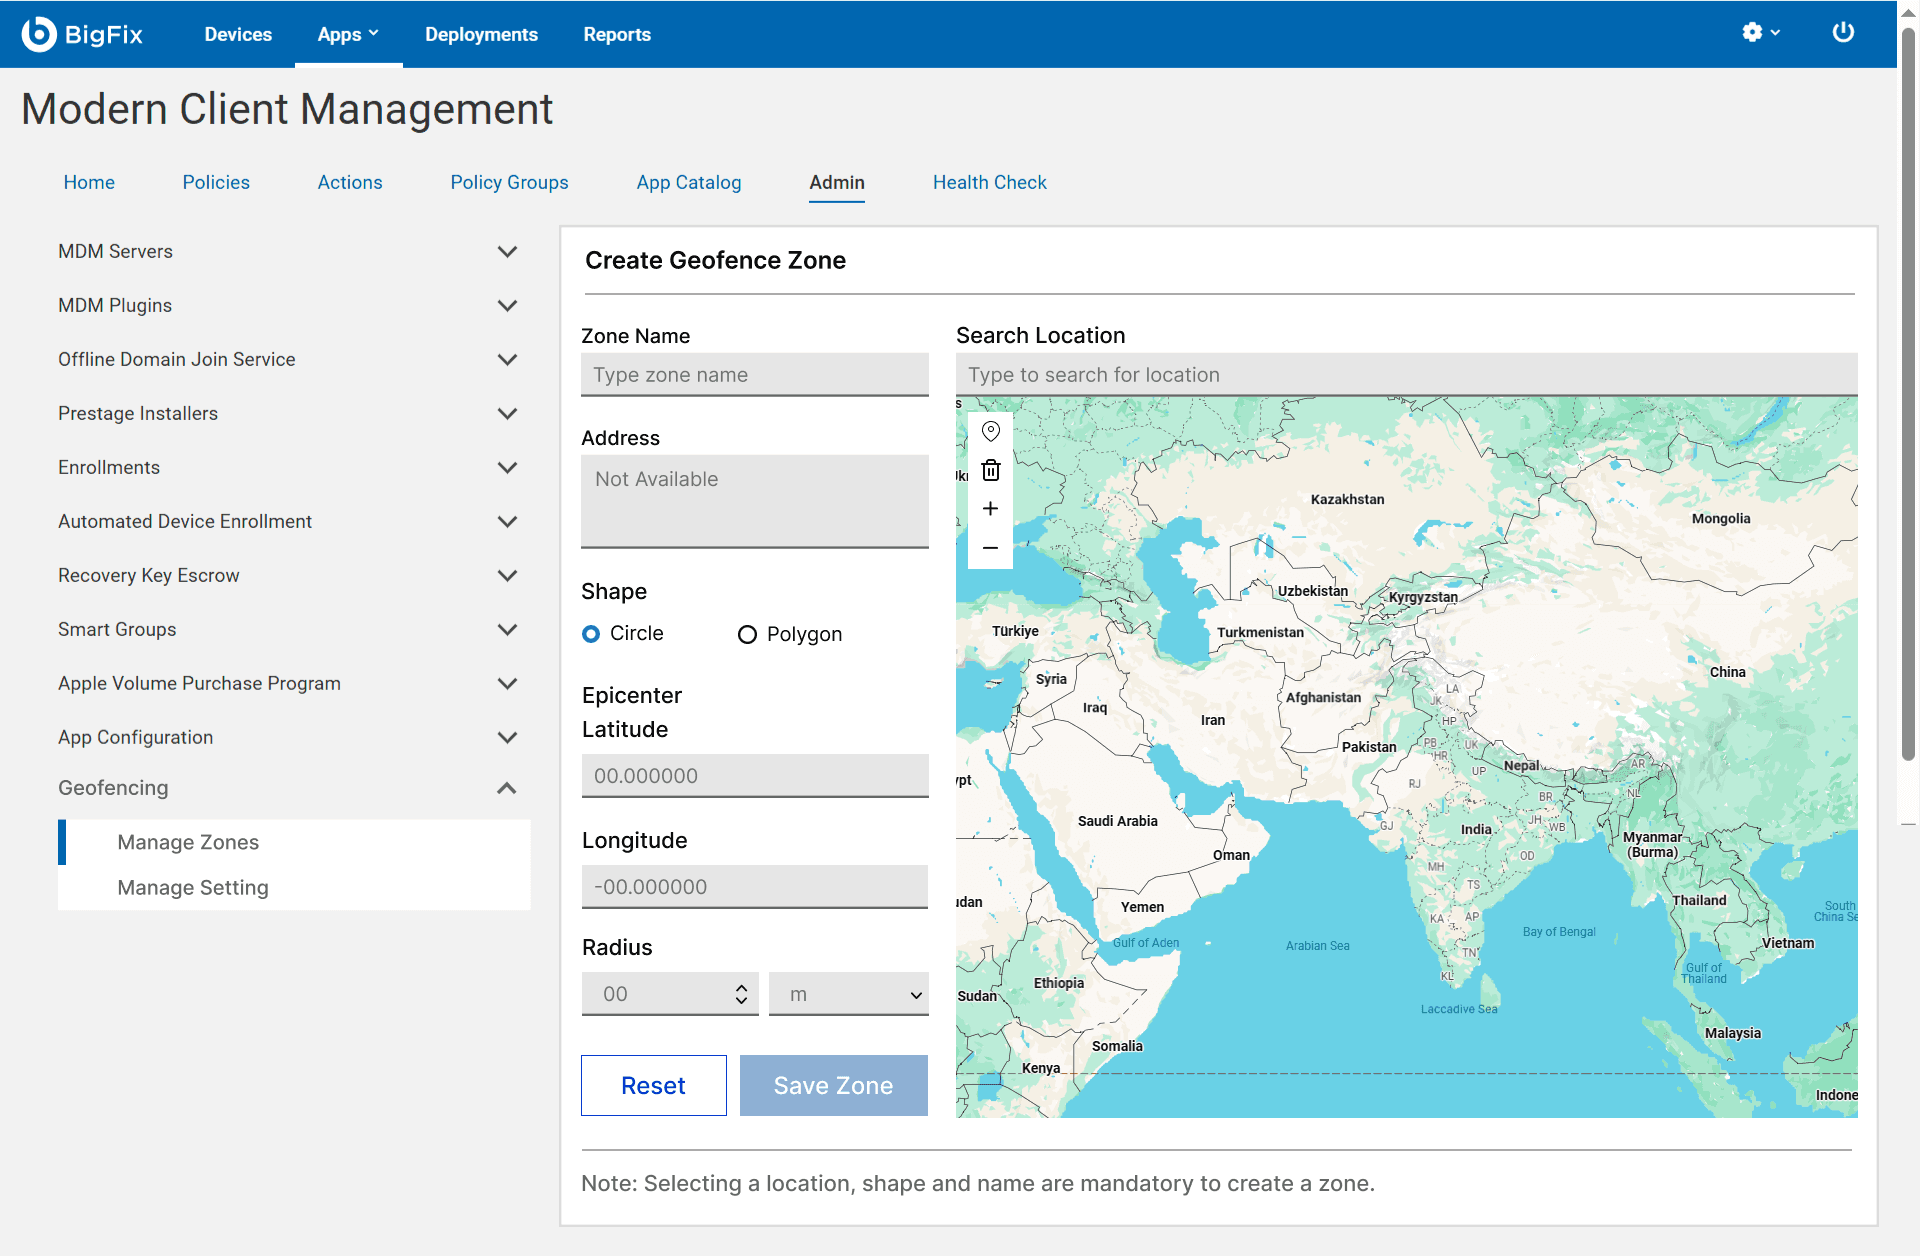Open Devices in top navigation
The height and width of the screenshot is (1256, 1920).
pos(238,34)
